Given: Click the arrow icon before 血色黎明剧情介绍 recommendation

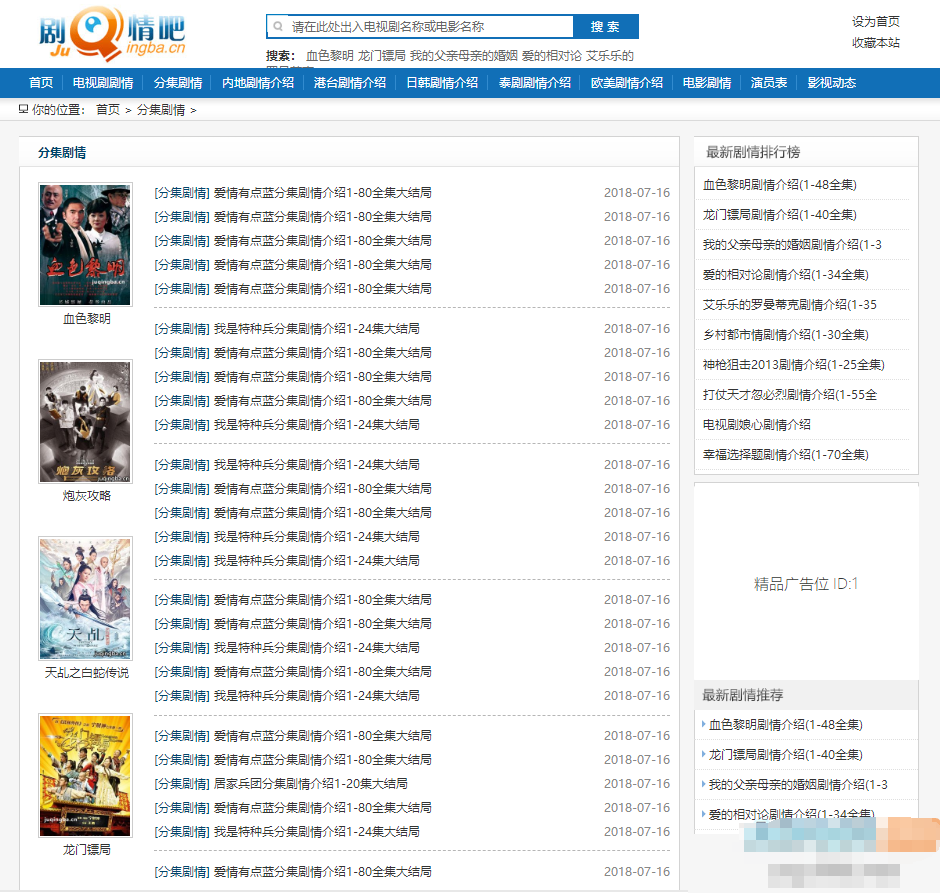Looking at the screenshot, I should (706, 724).
